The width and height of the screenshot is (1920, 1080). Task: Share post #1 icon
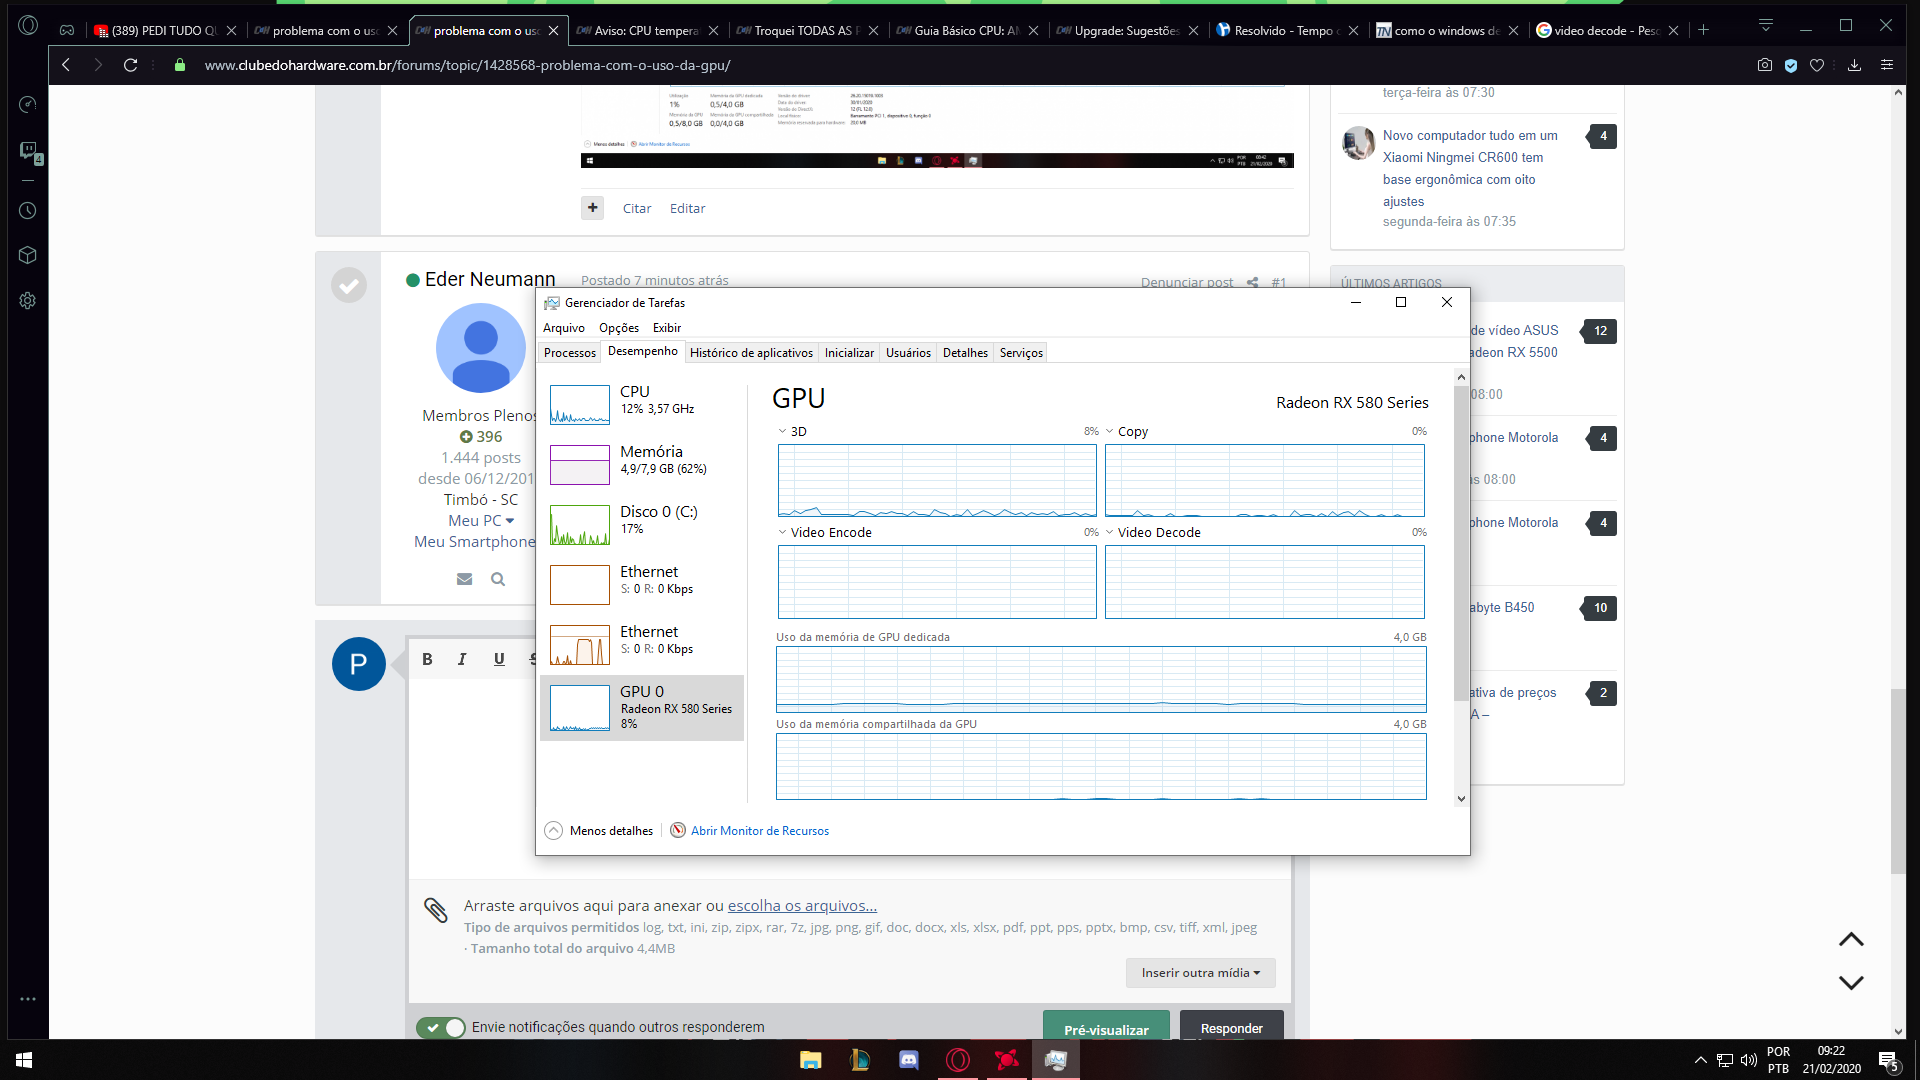pos(1252,283)
